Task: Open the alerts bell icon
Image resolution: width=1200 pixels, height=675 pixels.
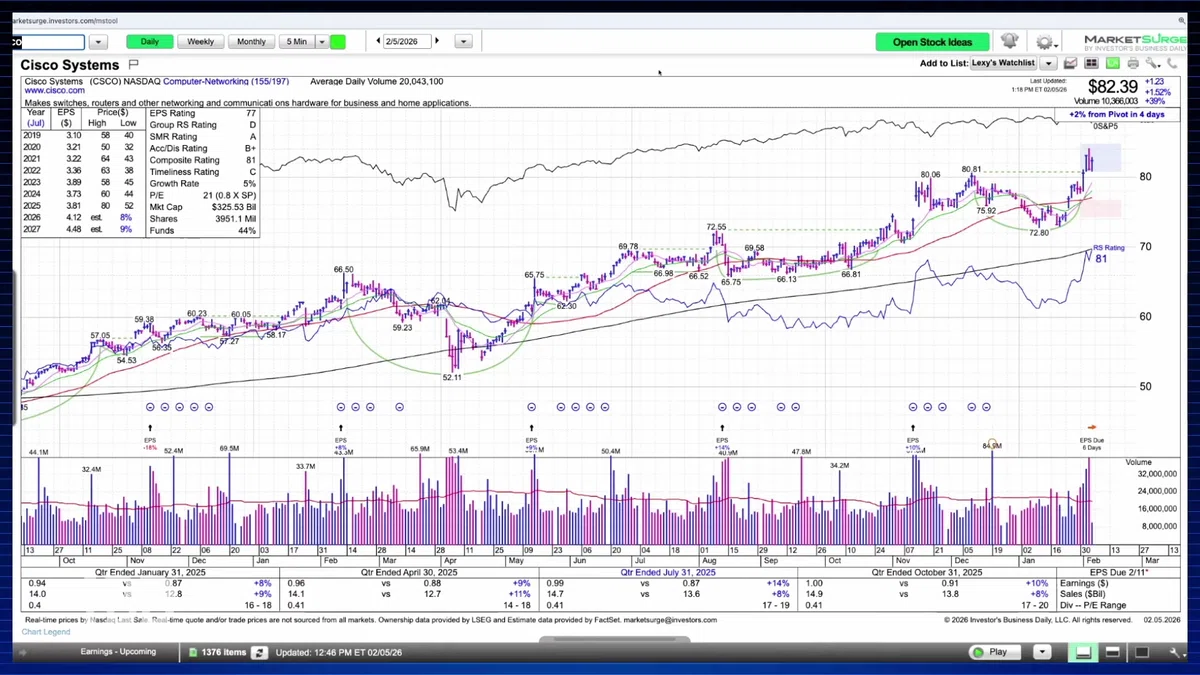Action: click(1009, 41)
